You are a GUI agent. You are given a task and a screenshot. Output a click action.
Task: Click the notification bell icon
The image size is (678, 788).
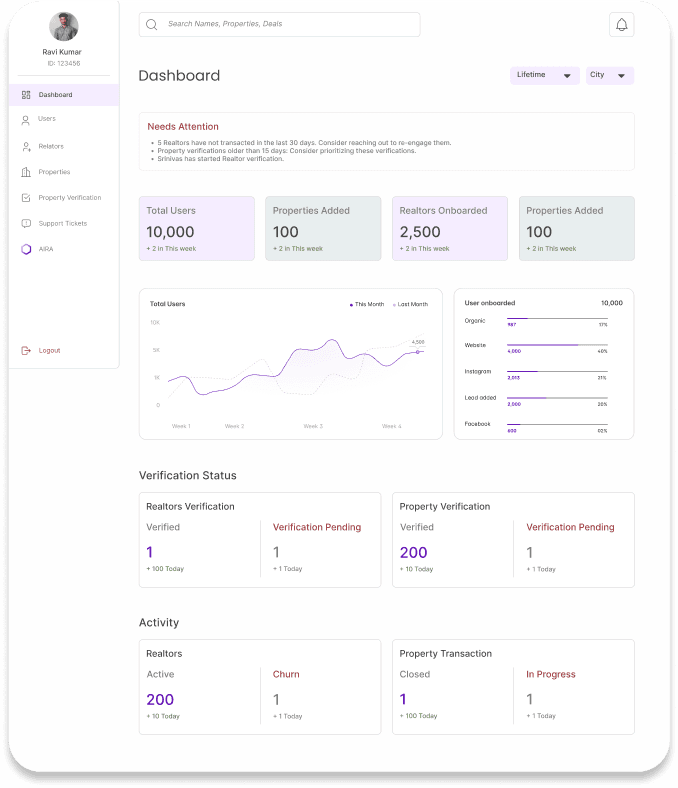click(x=621, y=25)
